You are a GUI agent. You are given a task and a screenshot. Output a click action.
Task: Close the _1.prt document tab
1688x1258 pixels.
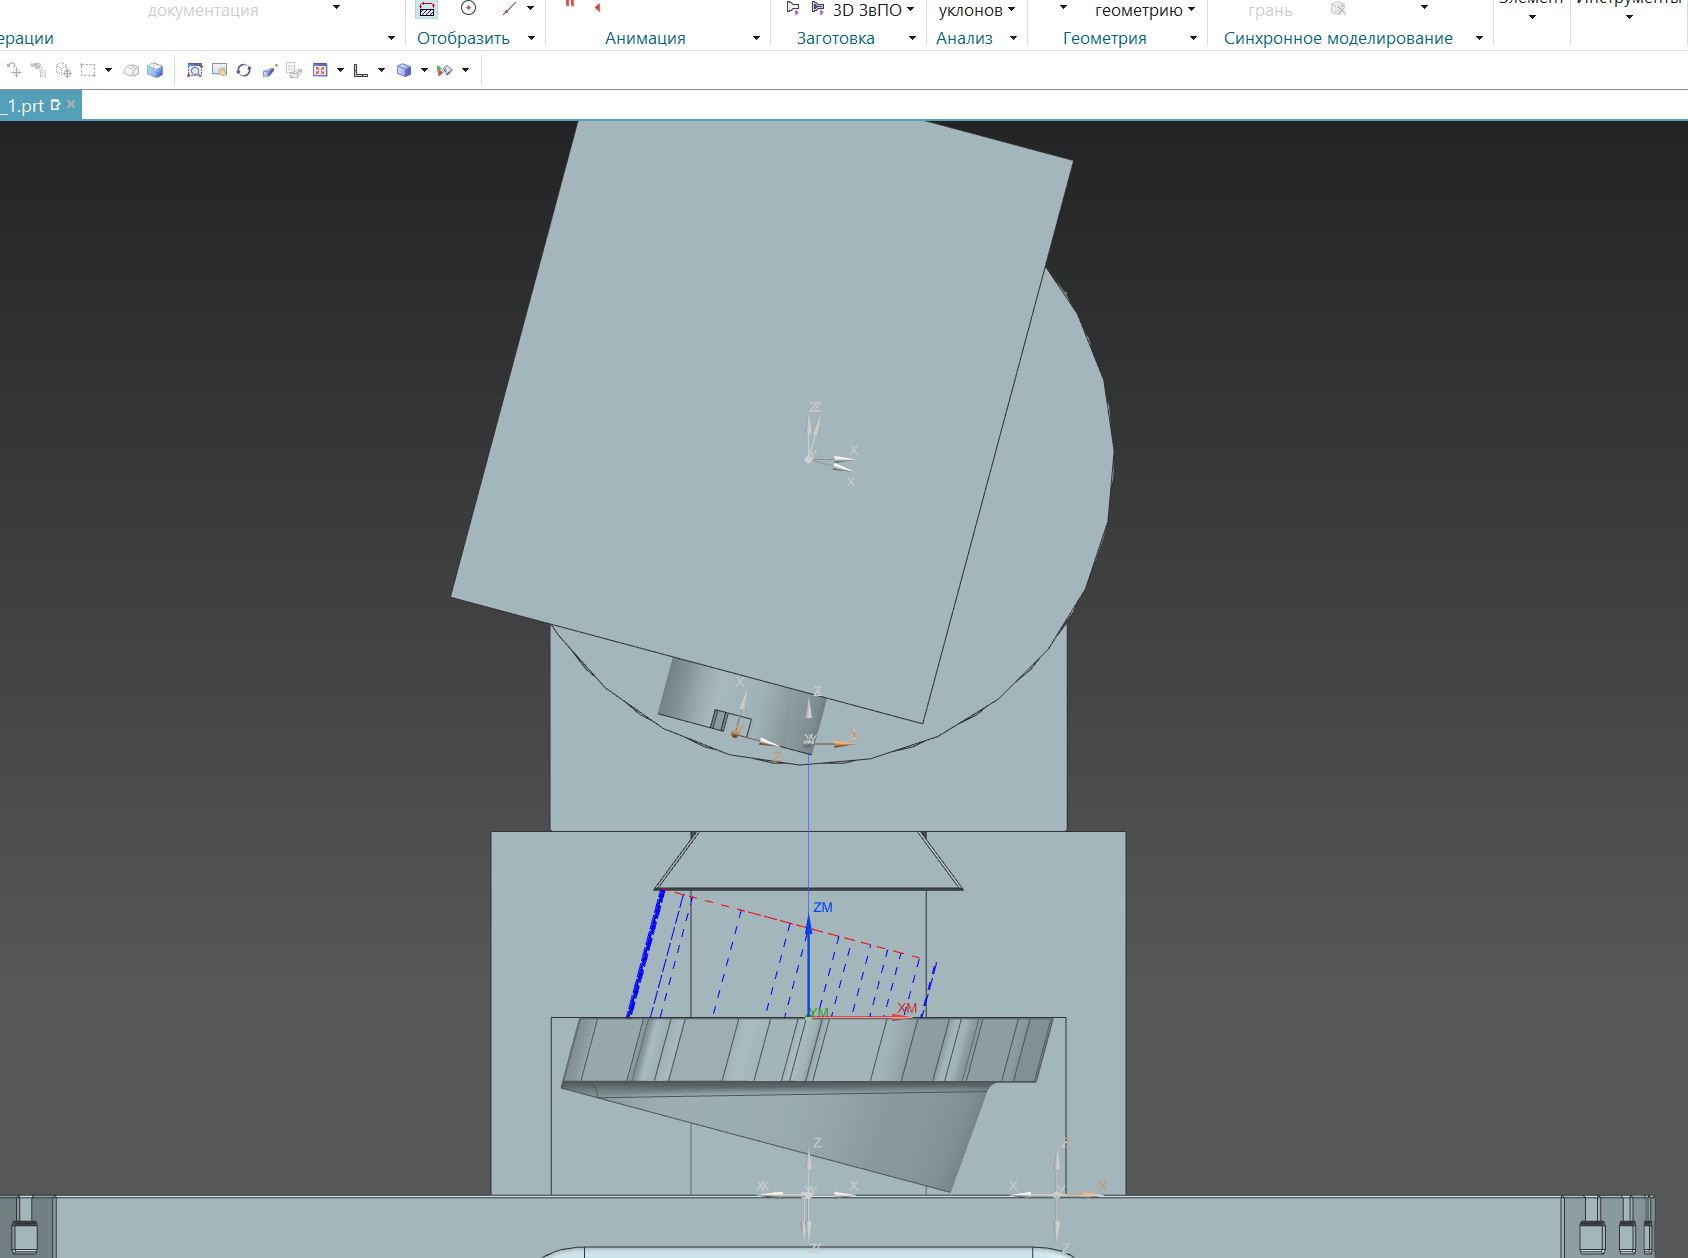(71, 104)
